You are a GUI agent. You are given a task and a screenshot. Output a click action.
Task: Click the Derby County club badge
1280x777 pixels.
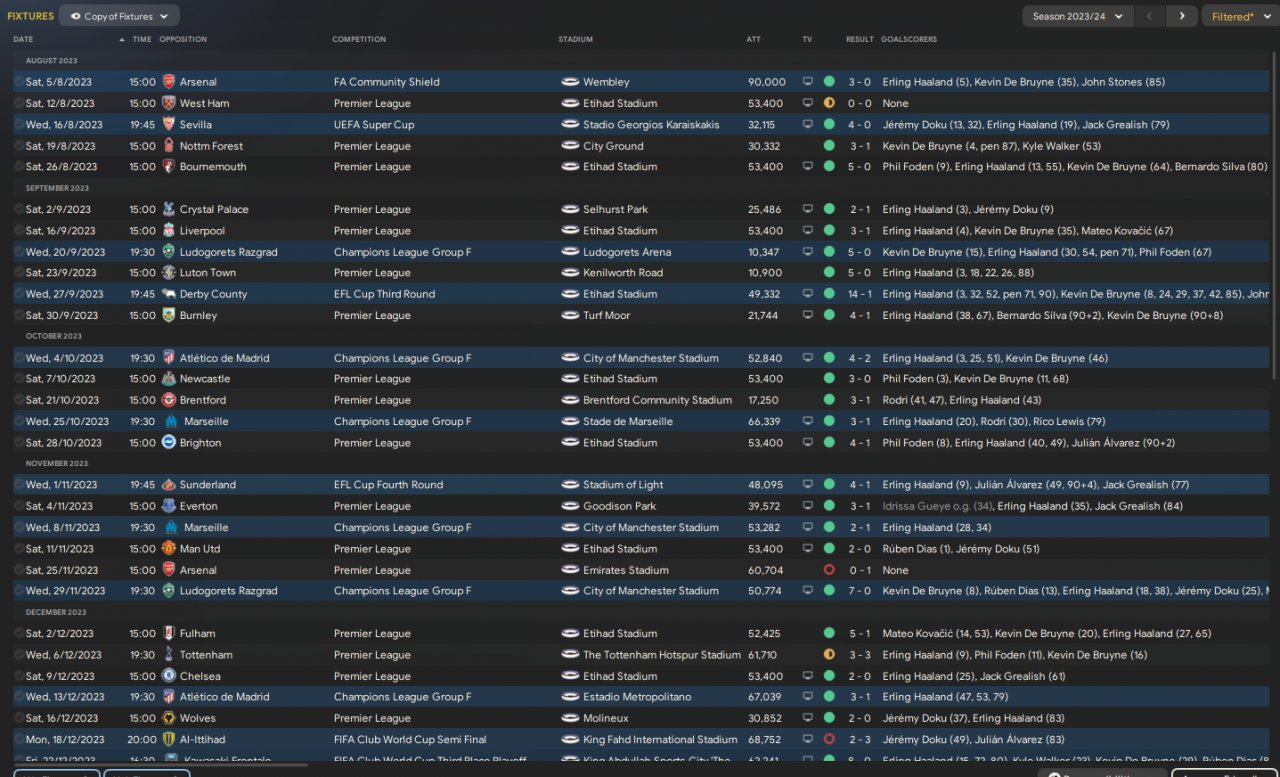coord(169,294)
